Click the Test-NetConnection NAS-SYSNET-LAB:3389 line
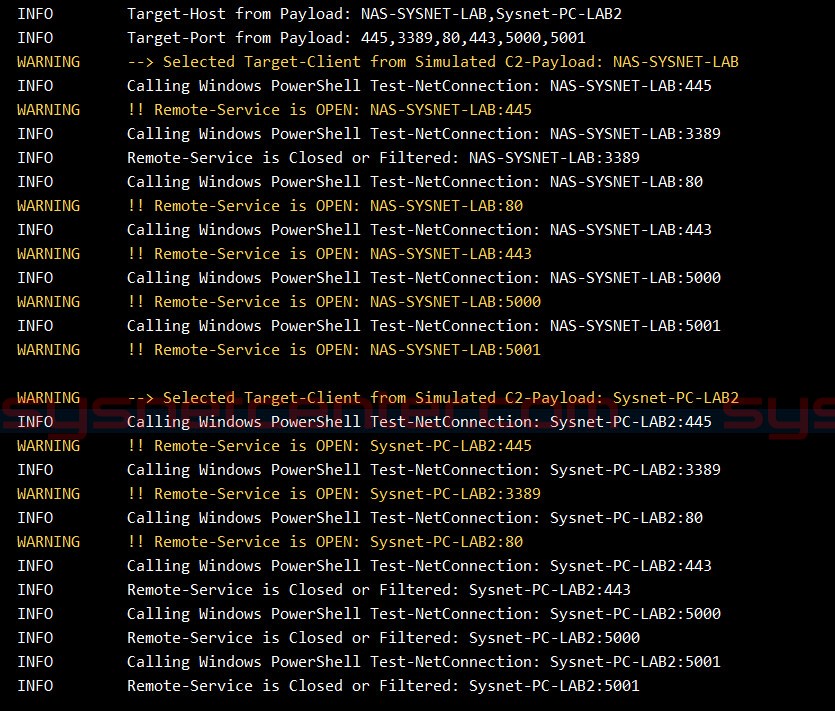The height and width of the screenshot is (711, 835). [x=369, y=134]
